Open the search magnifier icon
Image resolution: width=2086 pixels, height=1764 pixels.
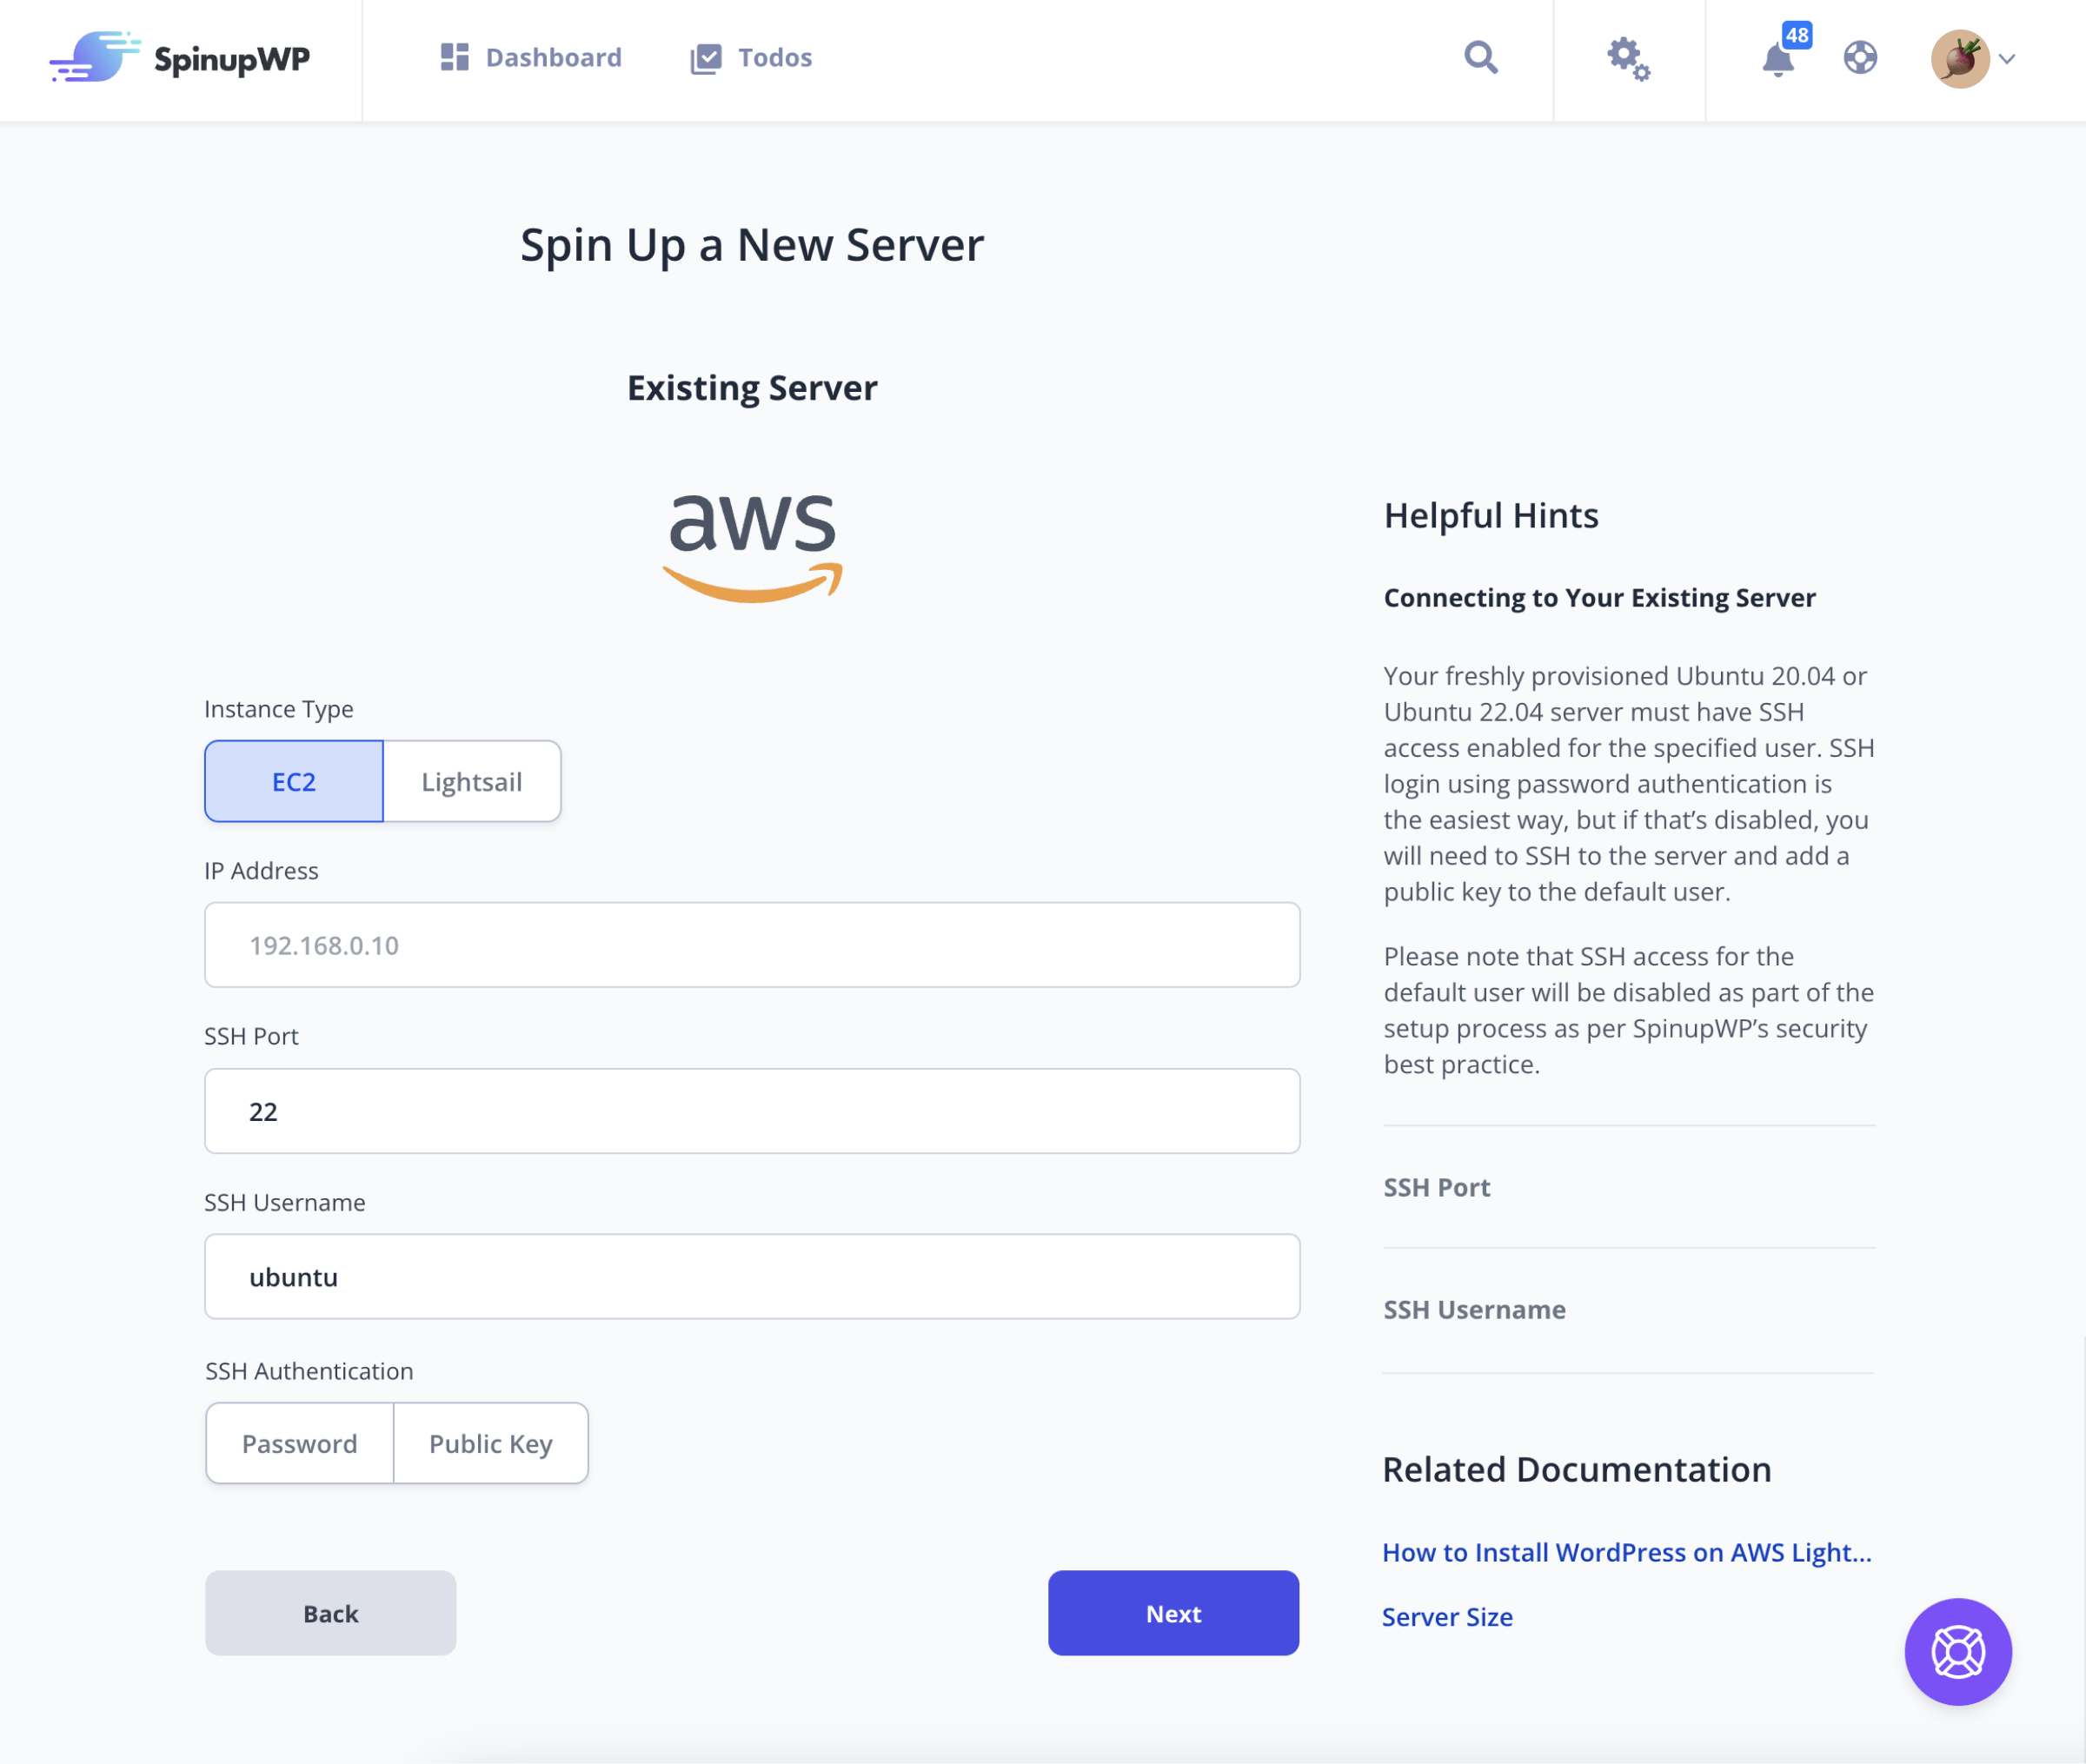(x=1480, y=57)
